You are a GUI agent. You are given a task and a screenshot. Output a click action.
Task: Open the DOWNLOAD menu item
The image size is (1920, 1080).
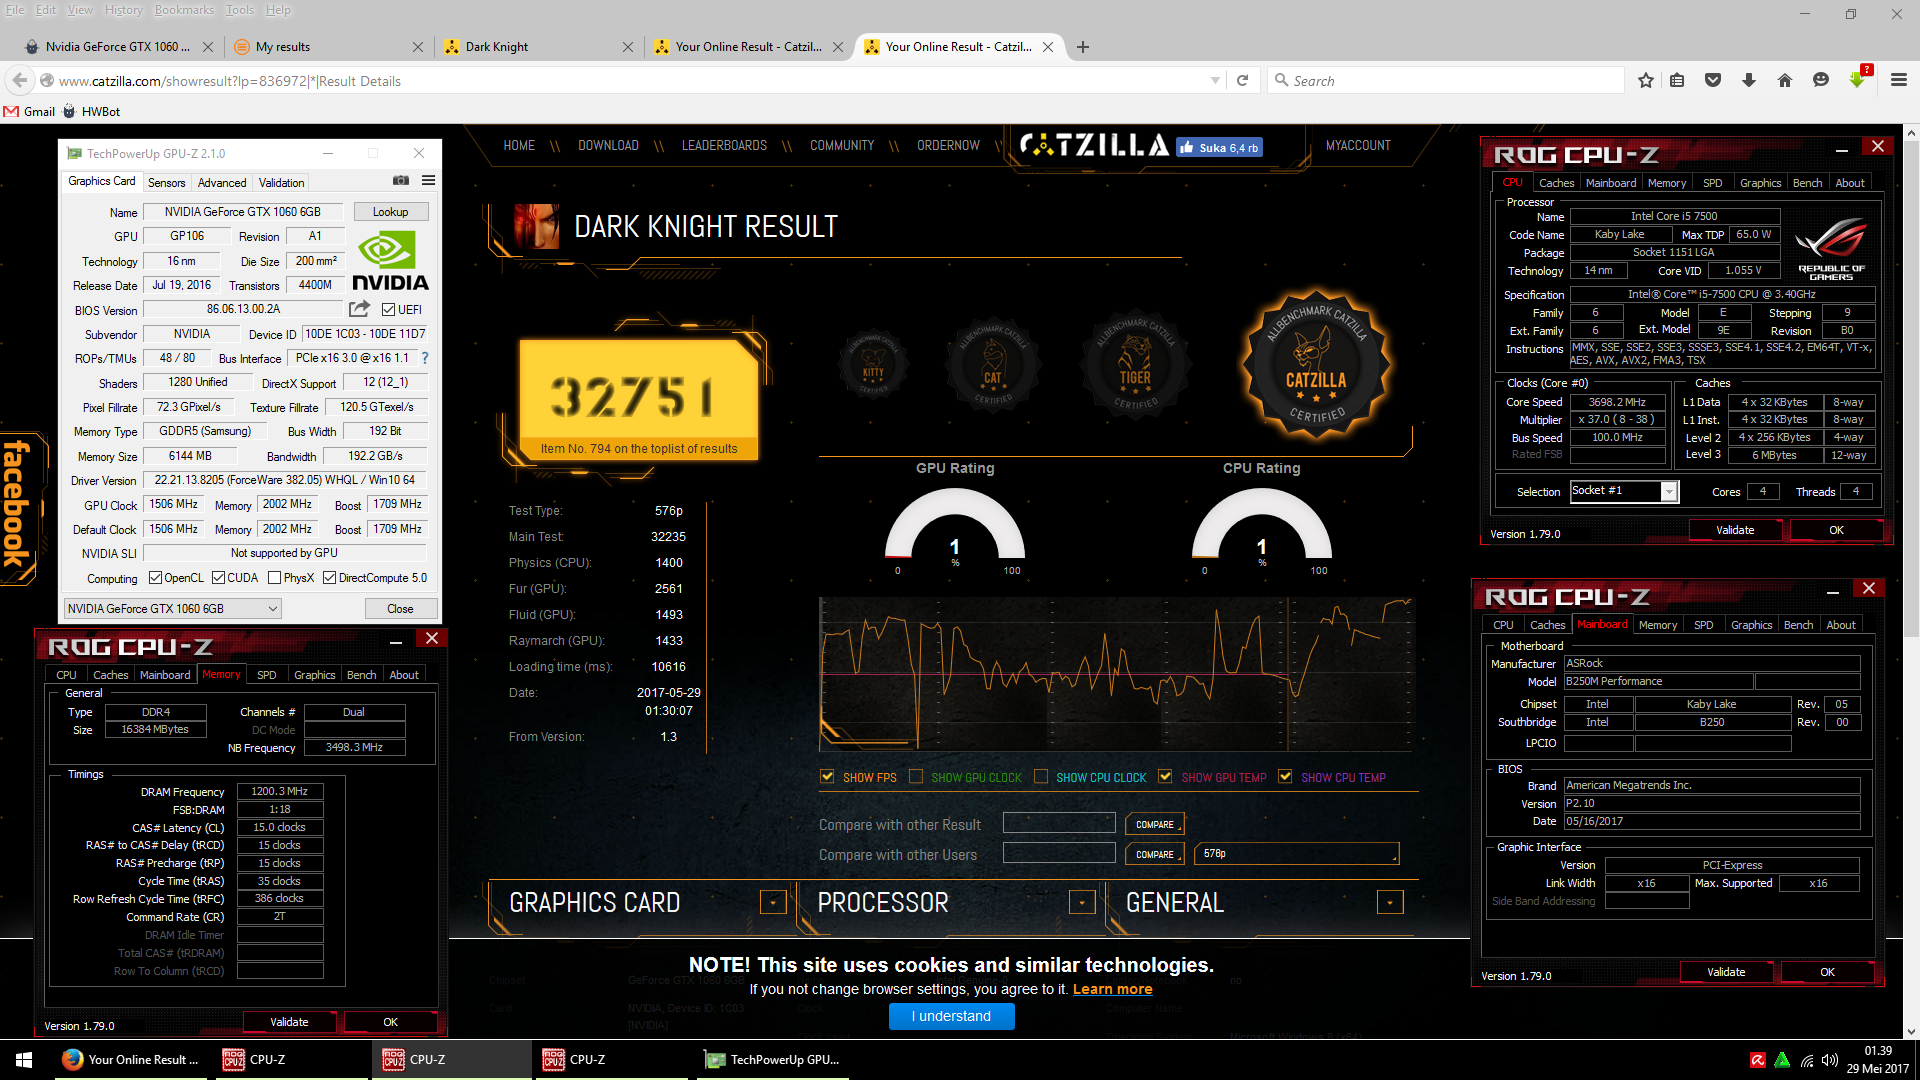tap(608, 146)
